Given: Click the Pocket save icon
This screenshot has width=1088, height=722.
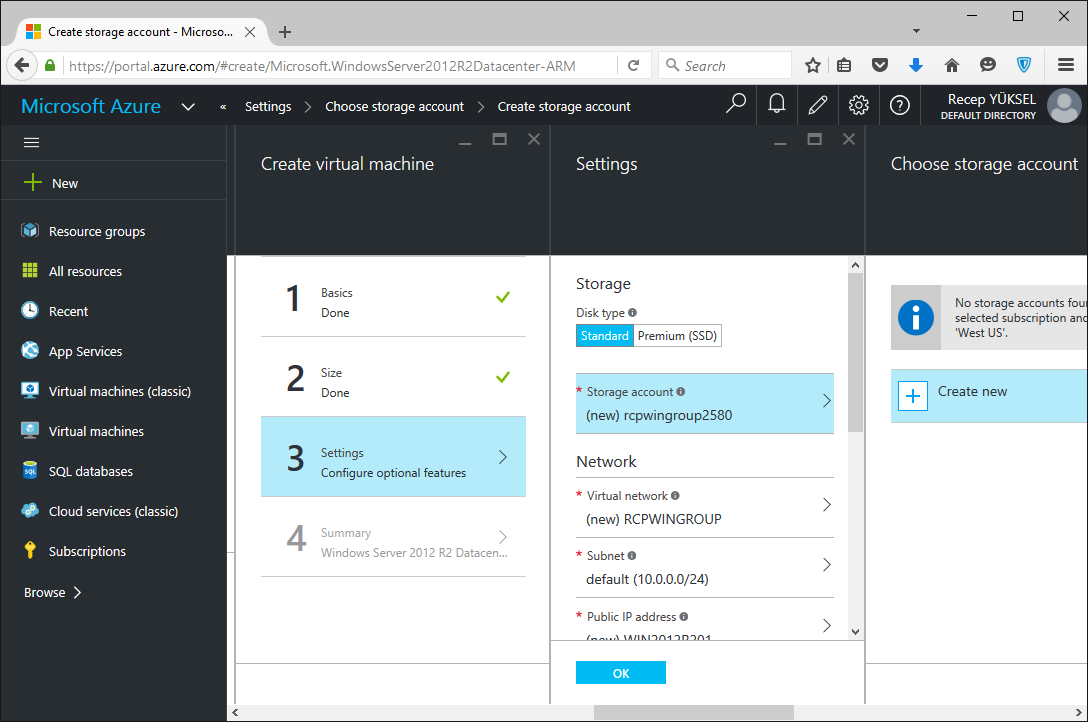Looking at the screenshot, I should tap(880, 65).
